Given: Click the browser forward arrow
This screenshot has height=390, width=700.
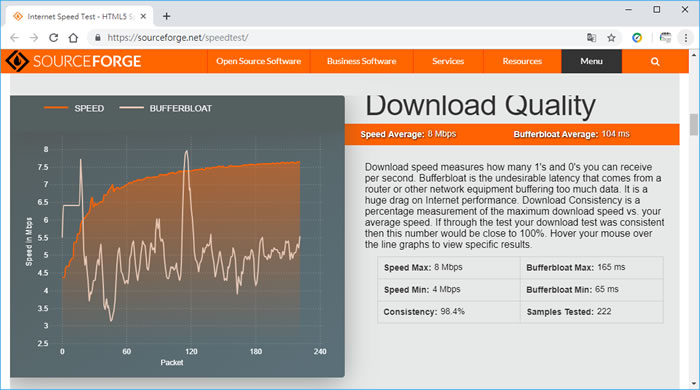Looking at the screenshot, I should [34, 38].
